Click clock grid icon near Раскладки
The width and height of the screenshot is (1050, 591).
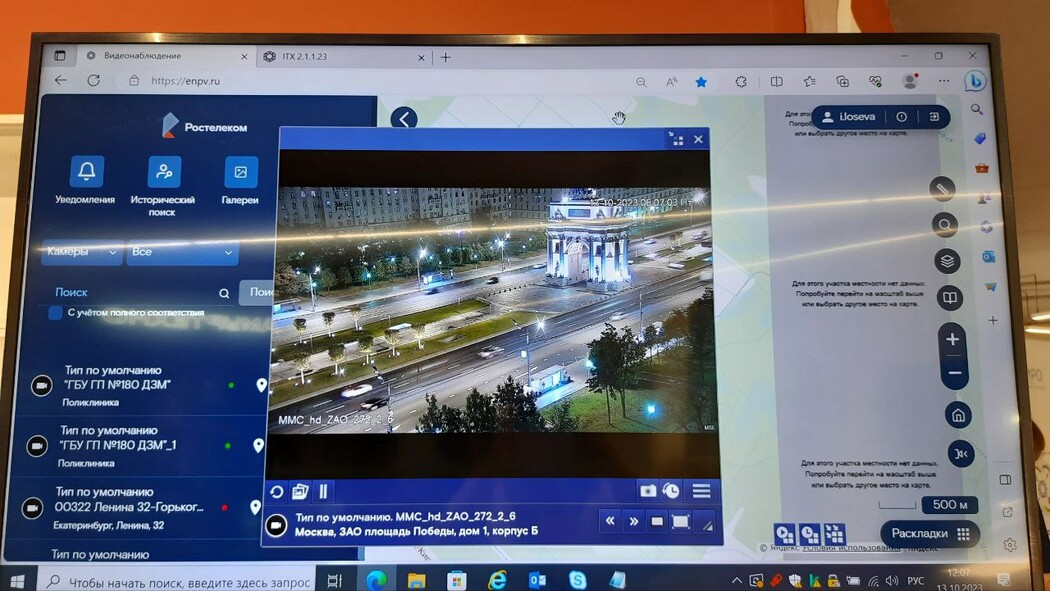tap(810, 534)
